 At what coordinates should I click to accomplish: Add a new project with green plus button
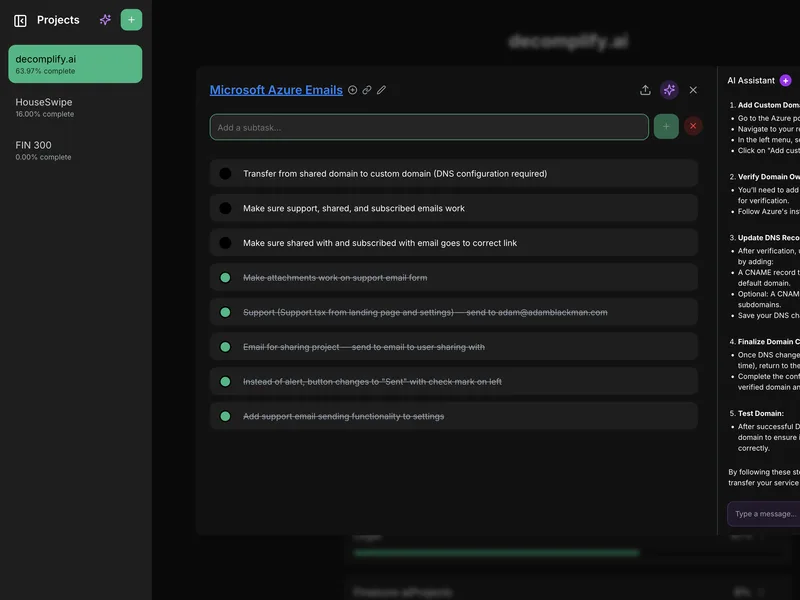(131, 20)
